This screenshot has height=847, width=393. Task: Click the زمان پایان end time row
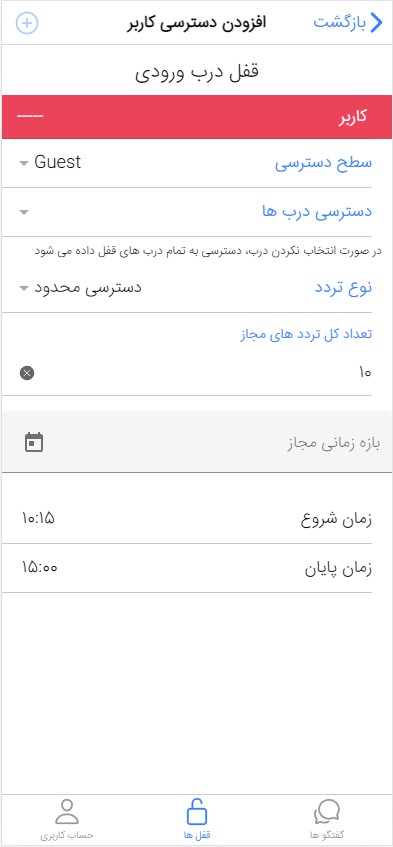(x=196, y=568)
